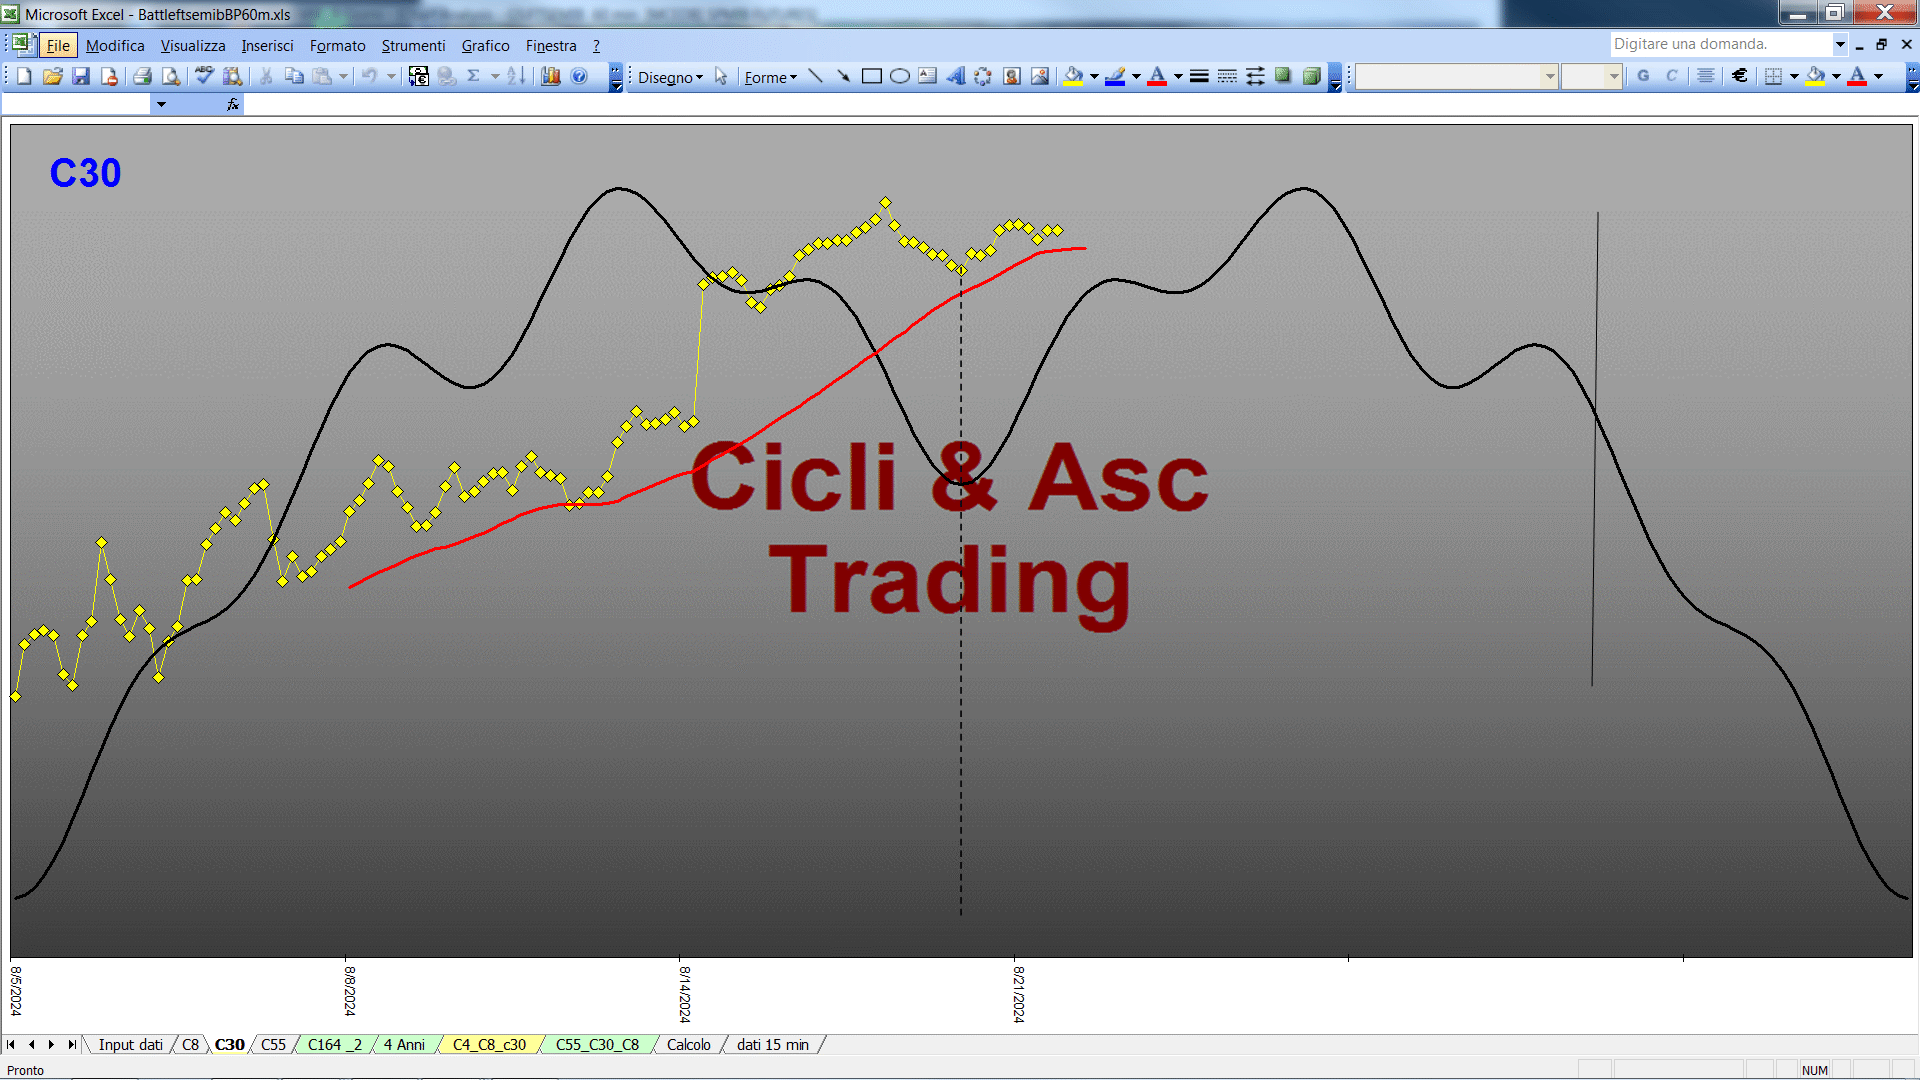Open the Disegno dropdown menu
1920x1080 pixels.
pos(670,77)
